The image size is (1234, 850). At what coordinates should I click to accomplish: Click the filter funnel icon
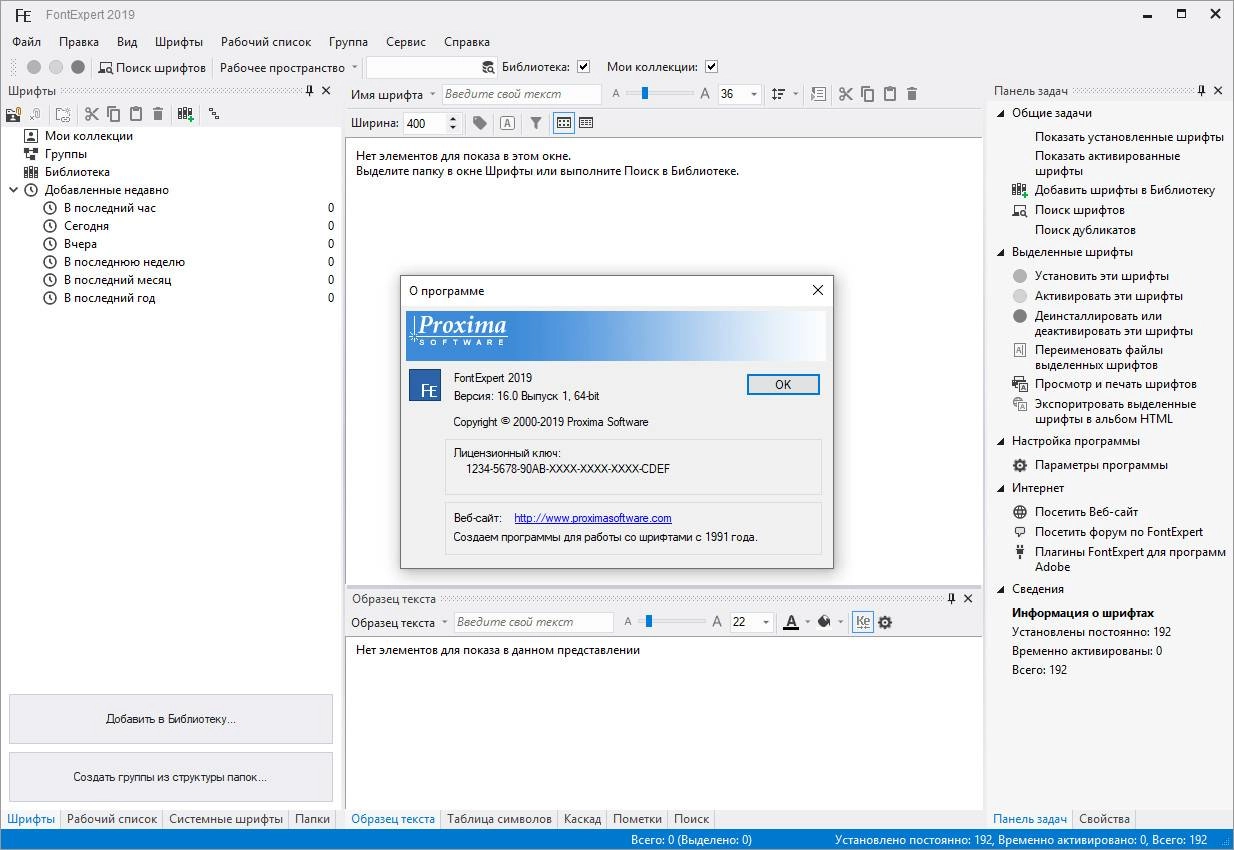[x=536, y=123]
